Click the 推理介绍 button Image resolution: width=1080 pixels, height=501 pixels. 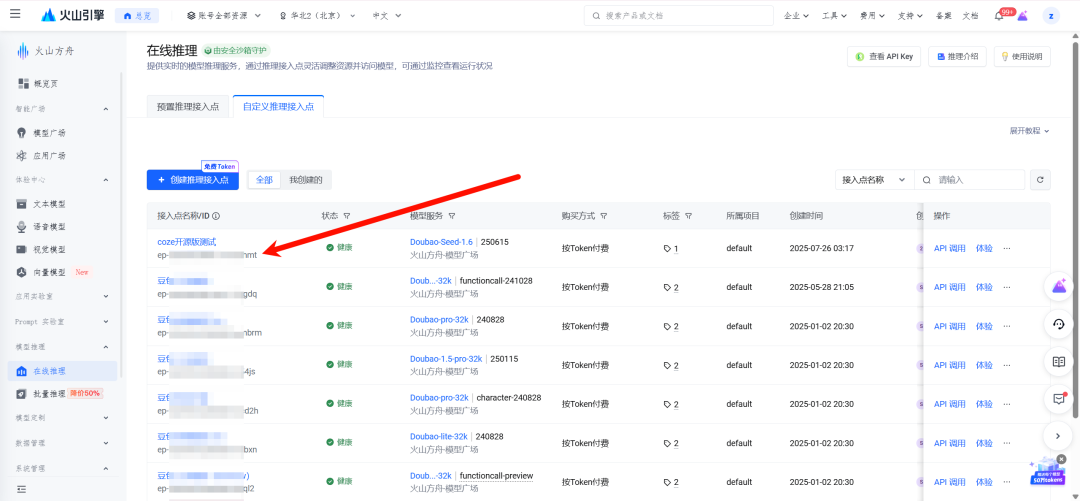[957, 57]
